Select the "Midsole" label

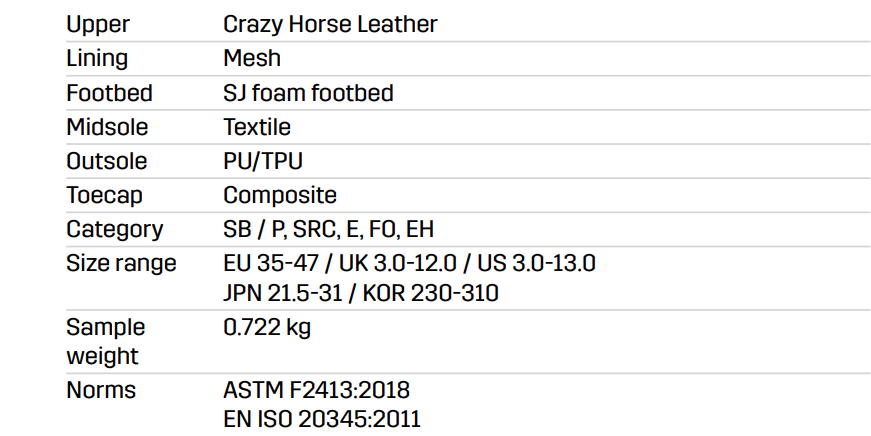pos(107,127)
